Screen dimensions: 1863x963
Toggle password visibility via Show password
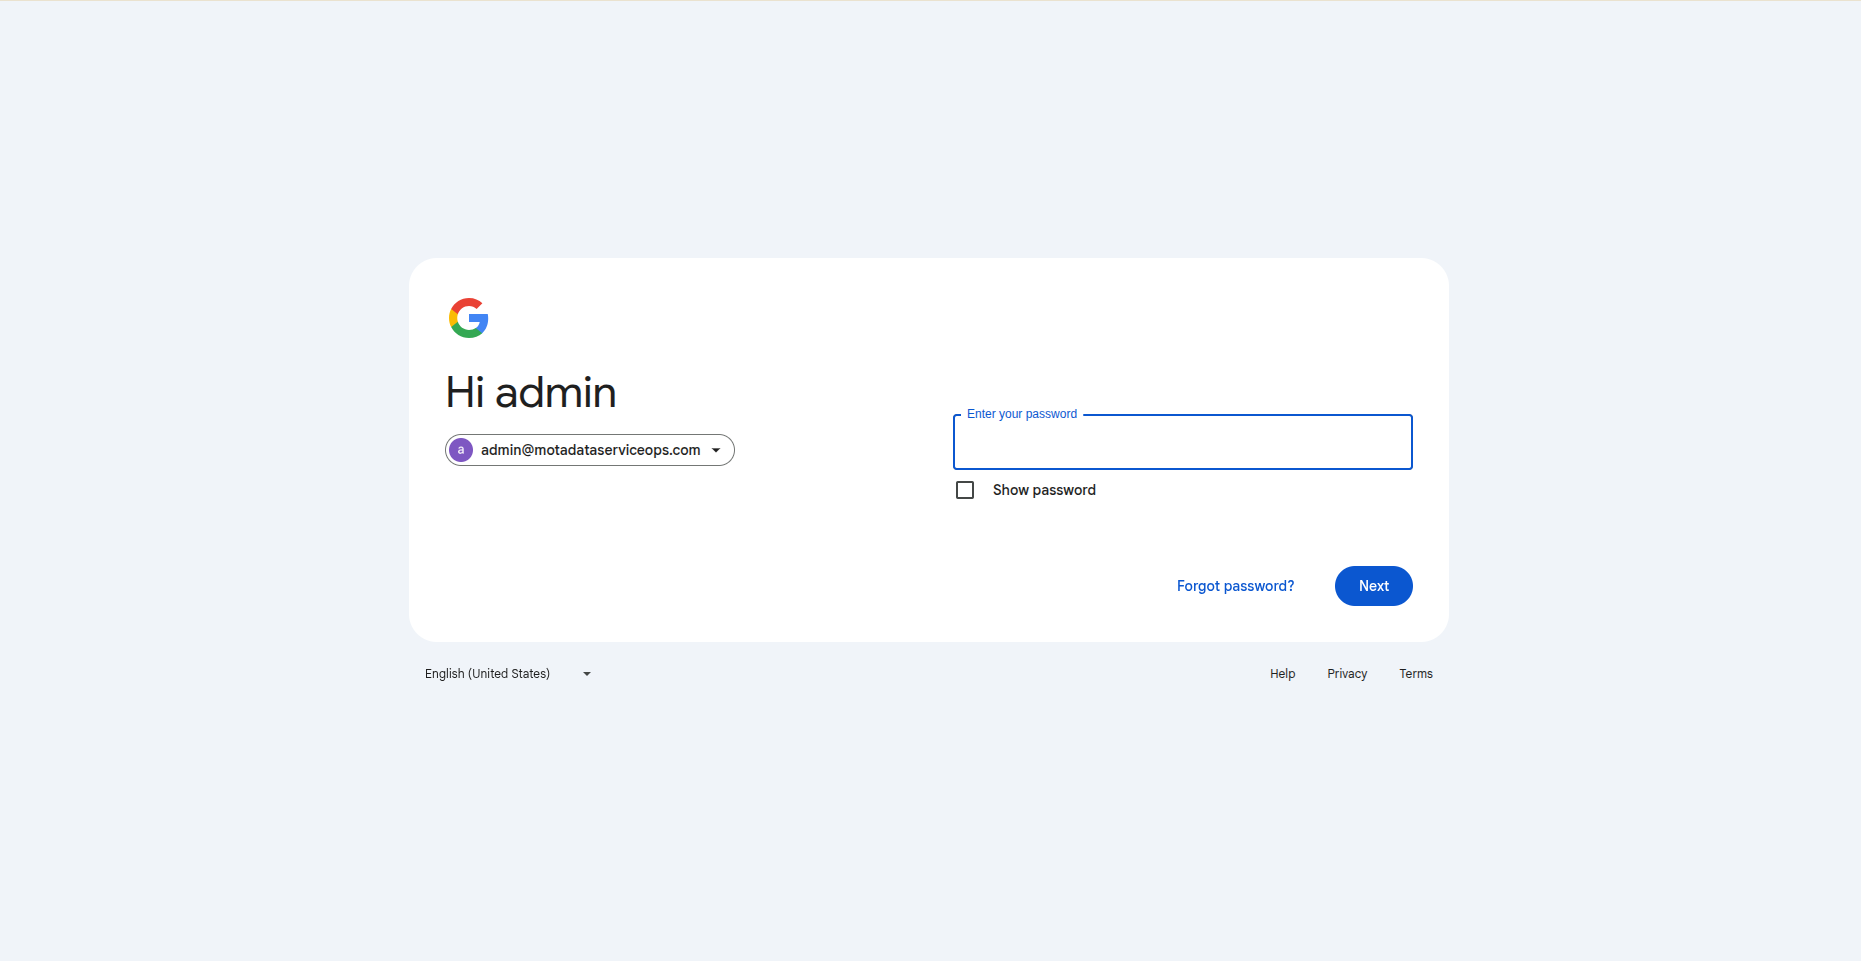965,490
